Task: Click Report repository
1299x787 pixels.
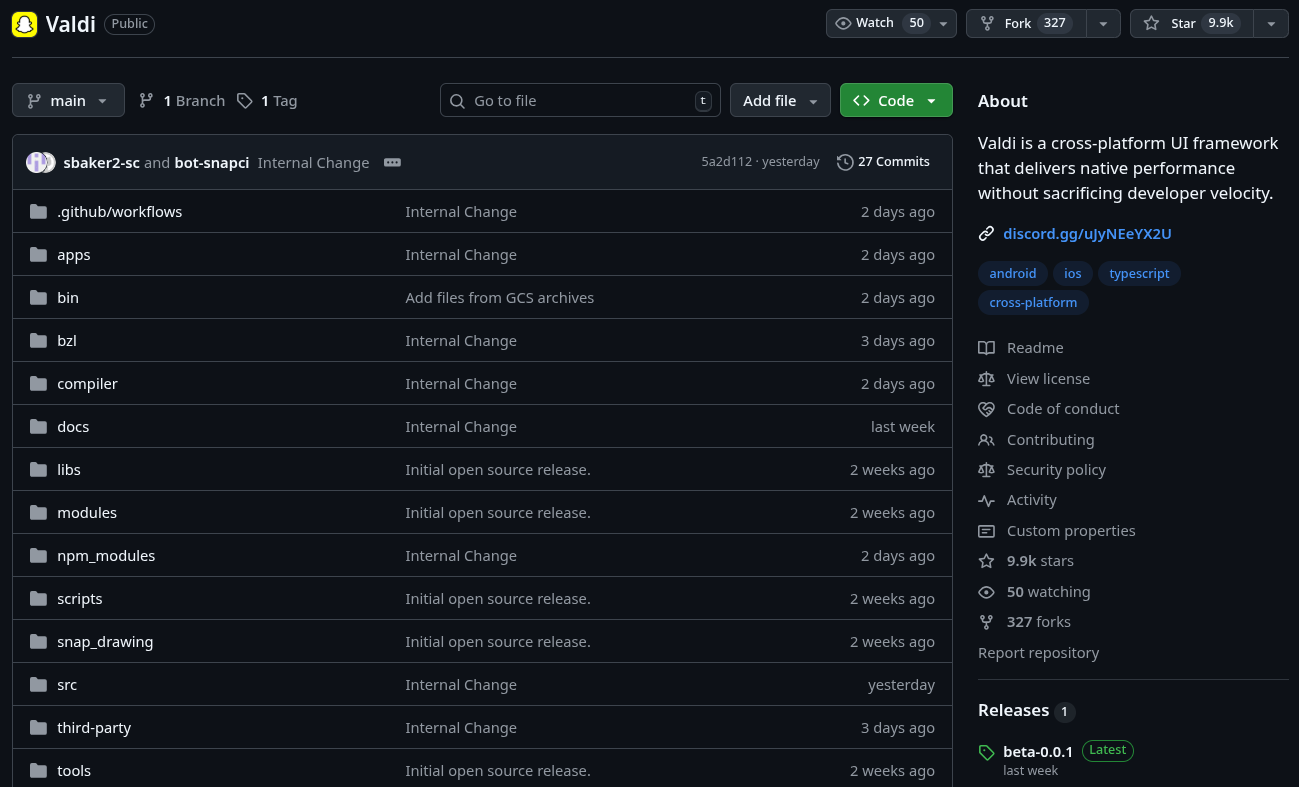Action: pyautogui.click(x=1038, y=652)
